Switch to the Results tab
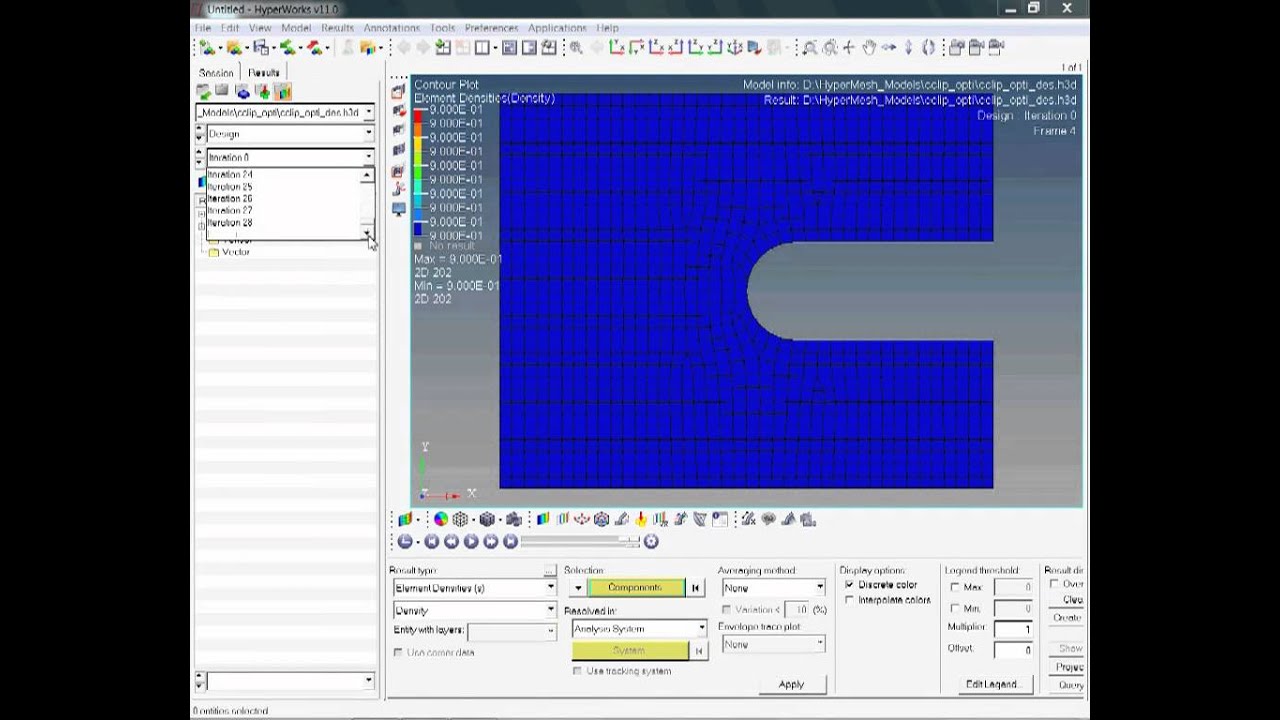This screenshot has width=1280, height=720. (264, 73)
